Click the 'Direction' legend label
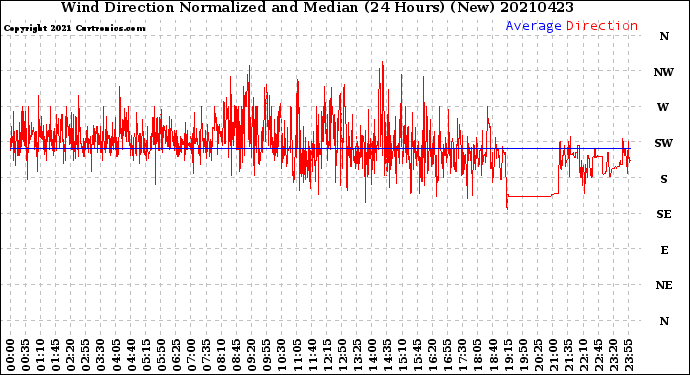The width and height of the screenshot is (690, 375). coord(602,26)
